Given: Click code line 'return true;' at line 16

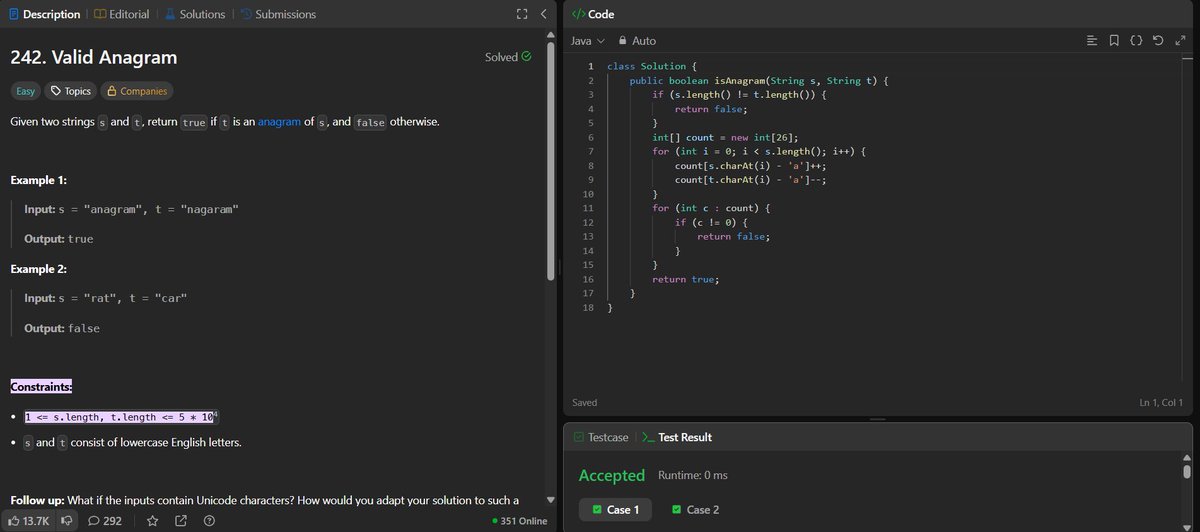Looking at the screenshot, I should pyautogui.click(x=685, y=279).
